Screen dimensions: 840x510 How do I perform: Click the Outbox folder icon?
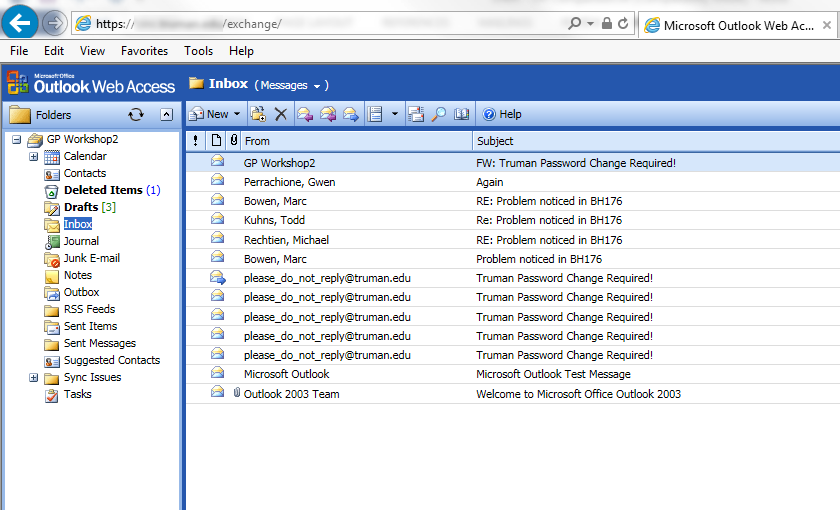pos(52,293)
